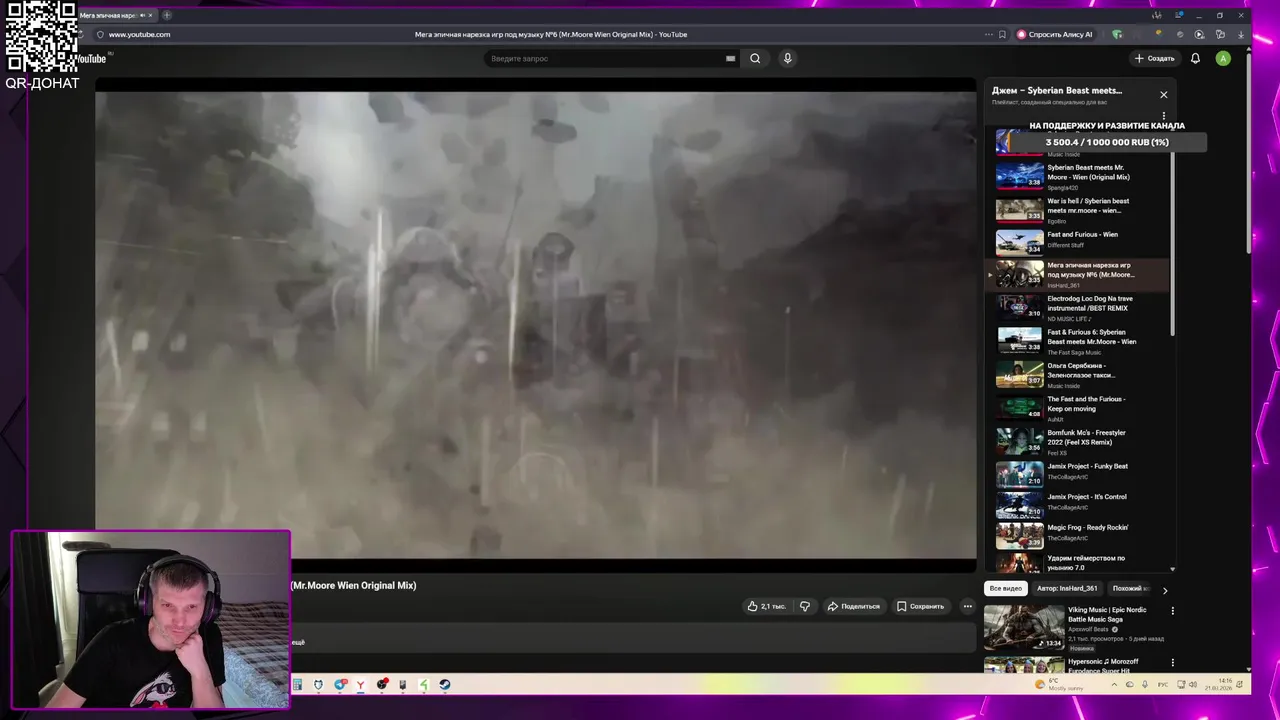Focus the YouTube search input field

(x=605, y=58)
